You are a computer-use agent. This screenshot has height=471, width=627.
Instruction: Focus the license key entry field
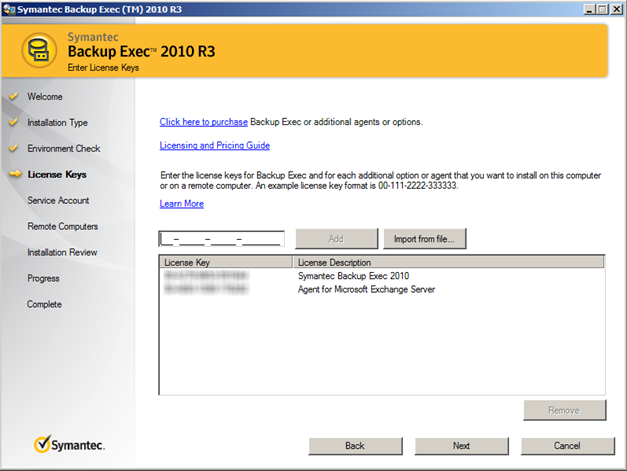(x=222, y=239)
